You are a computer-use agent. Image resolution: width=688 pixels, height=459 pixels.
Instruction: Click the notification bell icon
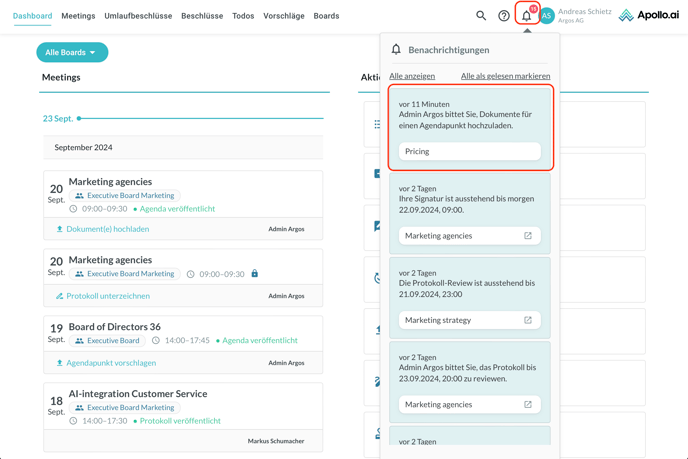526,16
